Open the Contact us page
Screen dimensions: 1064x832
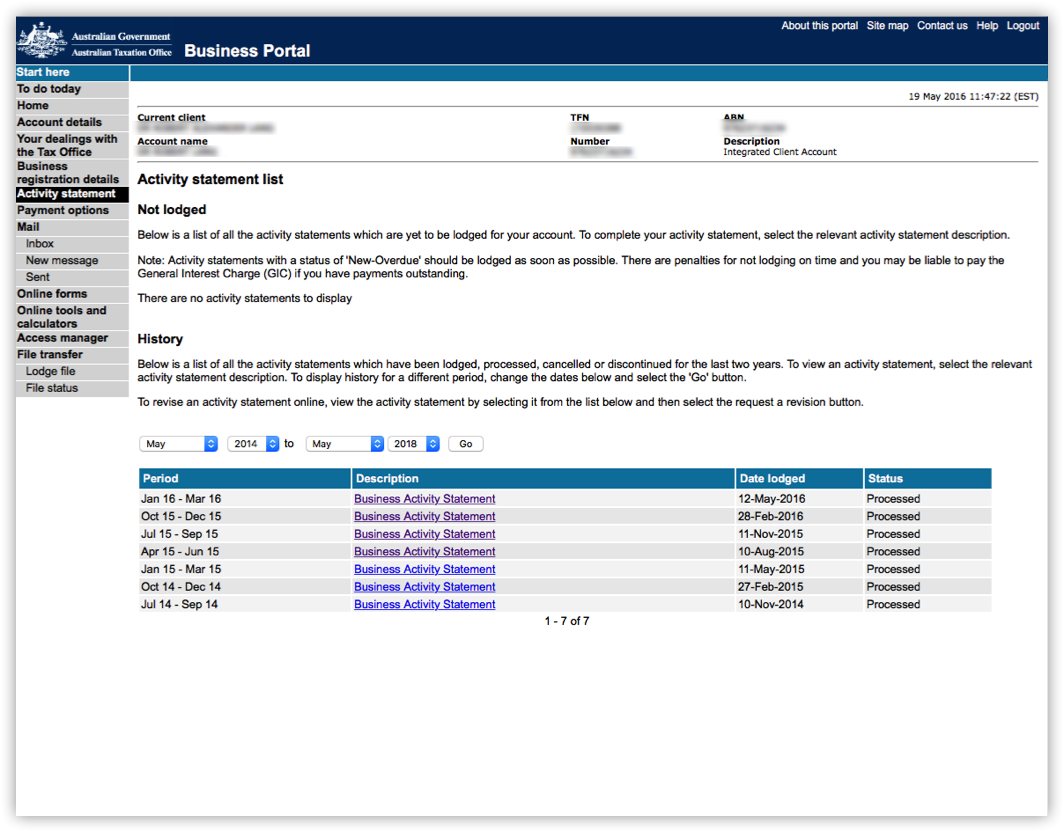[x=942, y=25]
